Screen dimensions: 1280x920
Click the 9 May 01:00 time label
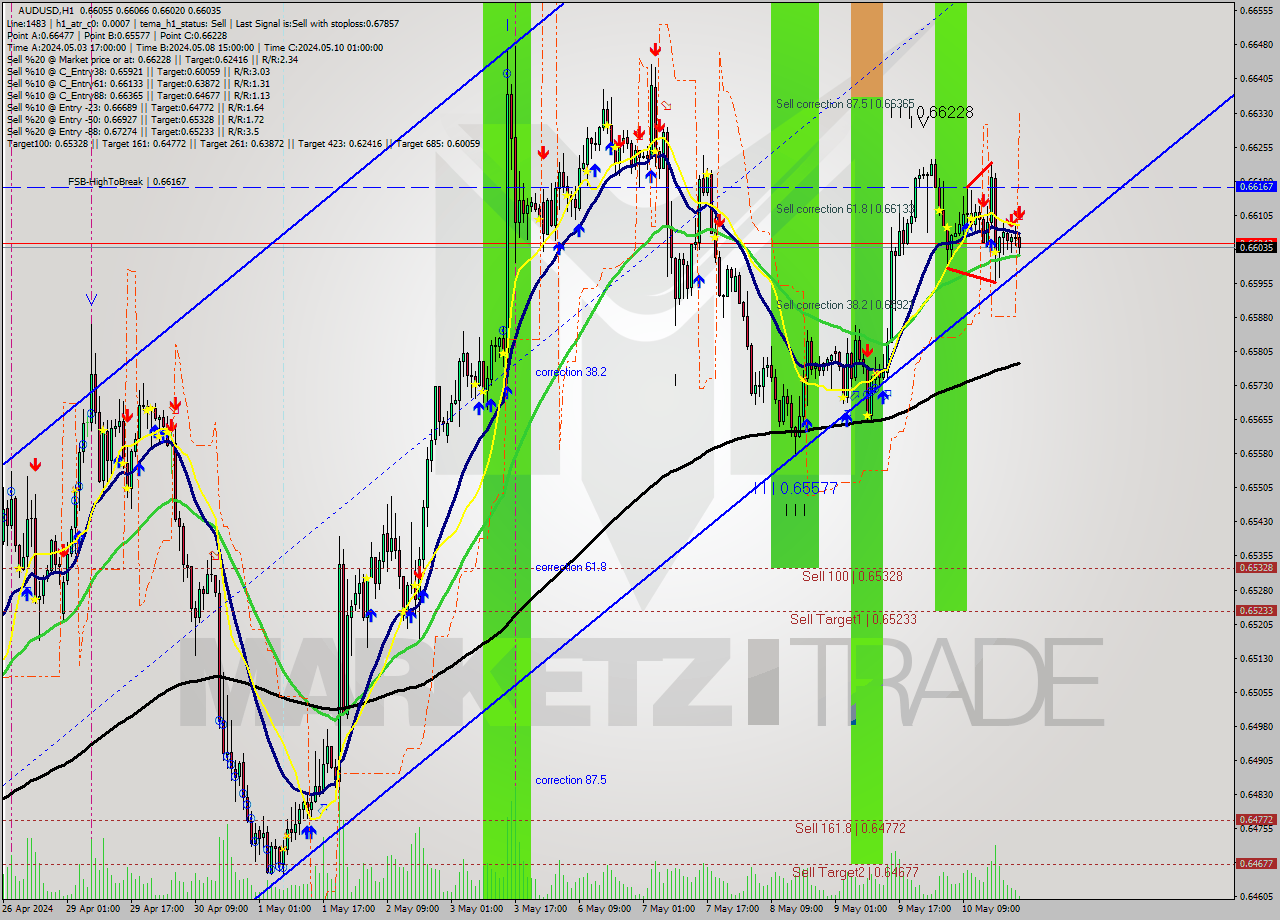tap(861, 909)
